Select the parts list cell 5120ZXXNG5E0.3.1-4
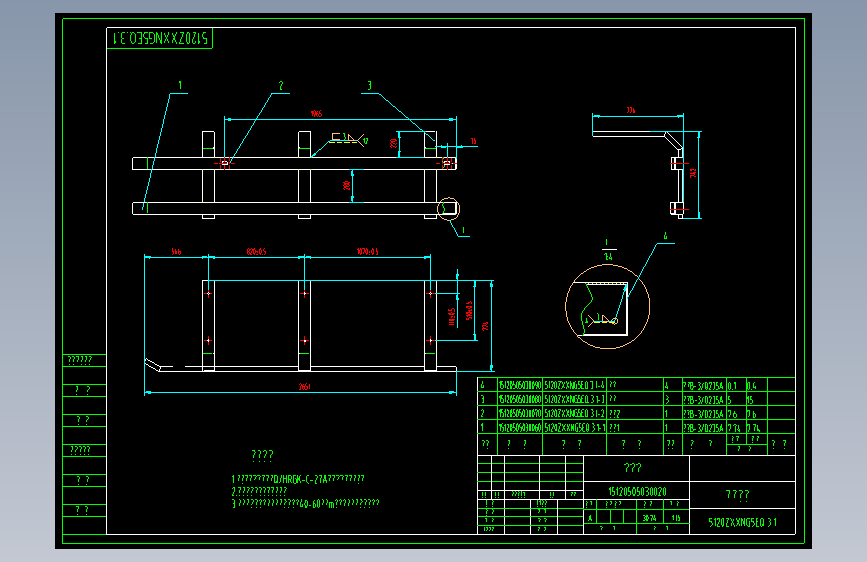Screen dimensions: 867x562 [x=575, y=385]
